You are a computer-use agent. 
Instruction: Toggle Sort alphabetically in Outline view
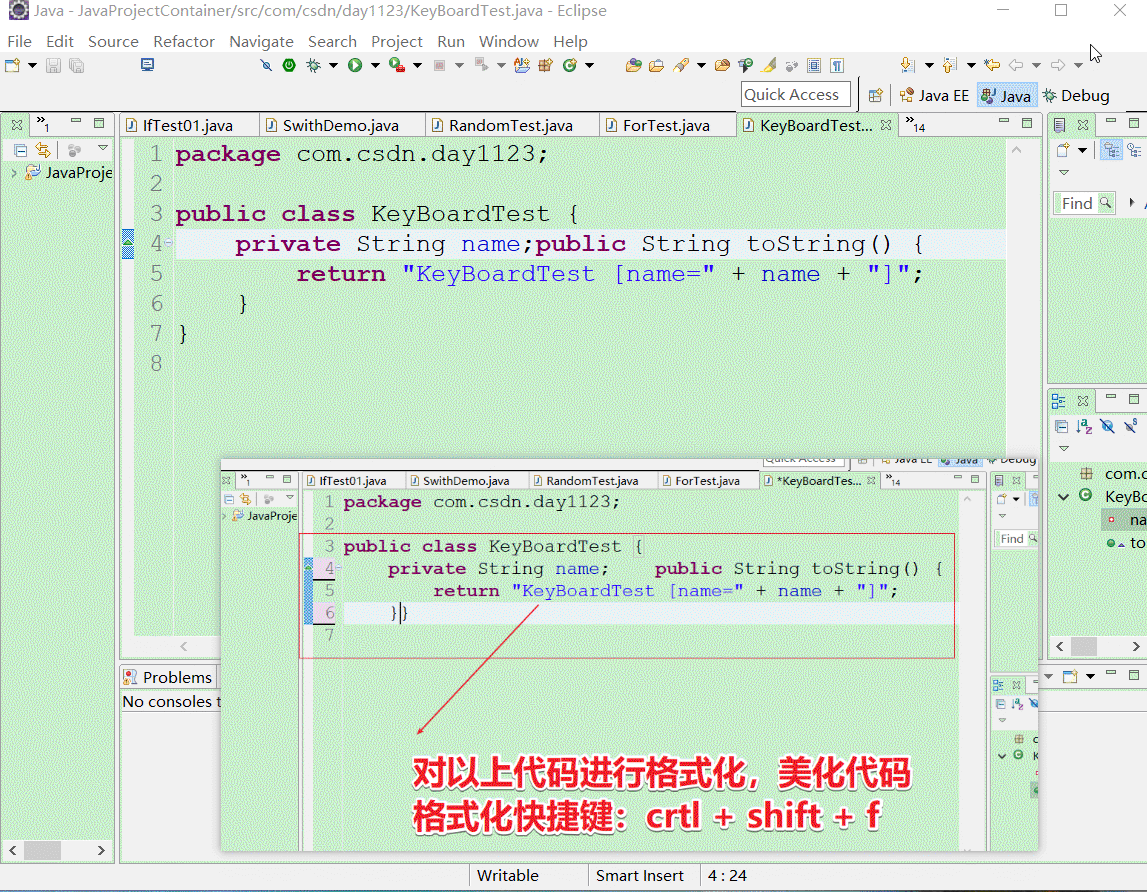click(x=1084, y=427)
